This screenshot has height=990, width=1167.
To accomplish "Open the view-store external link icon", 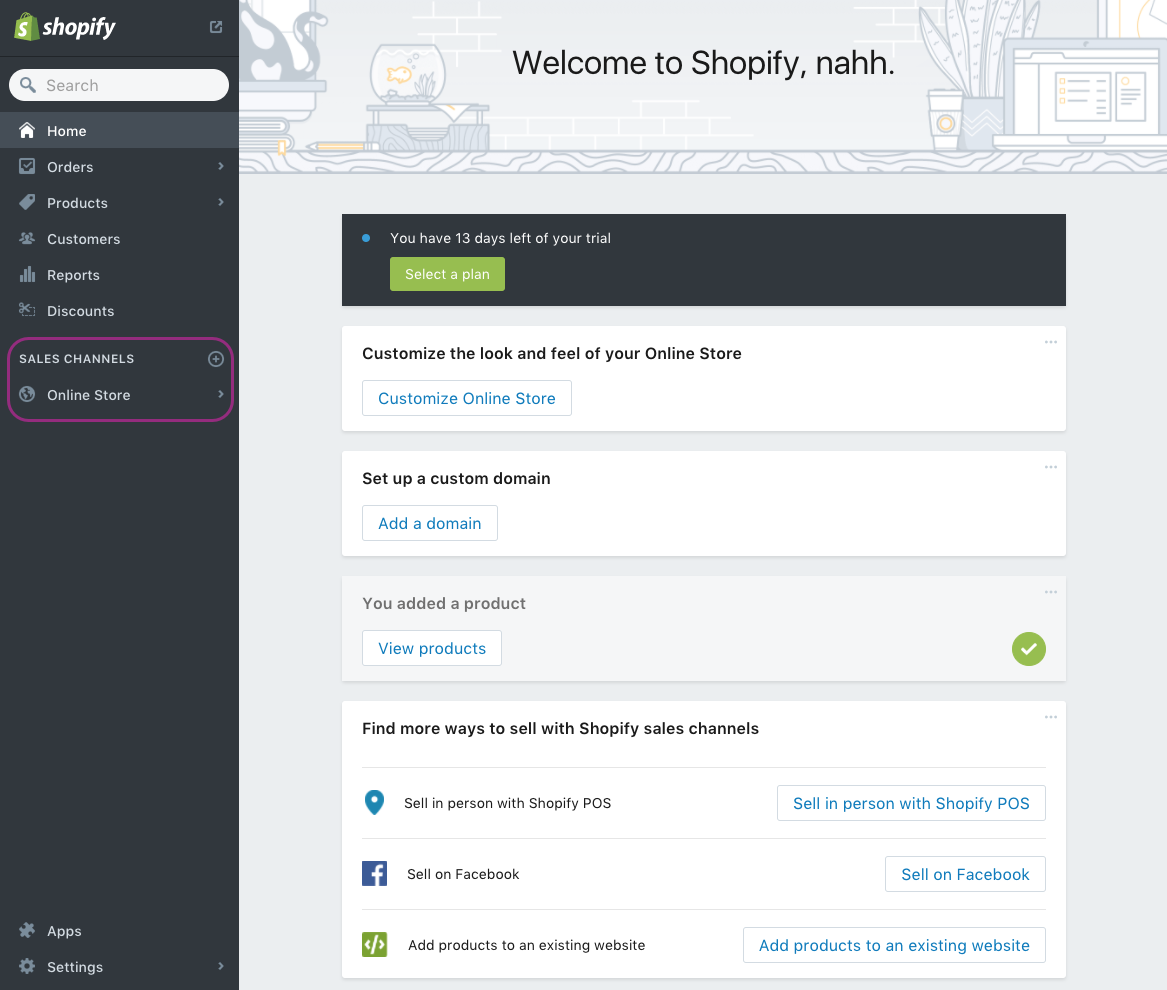I will coord(216,27).
